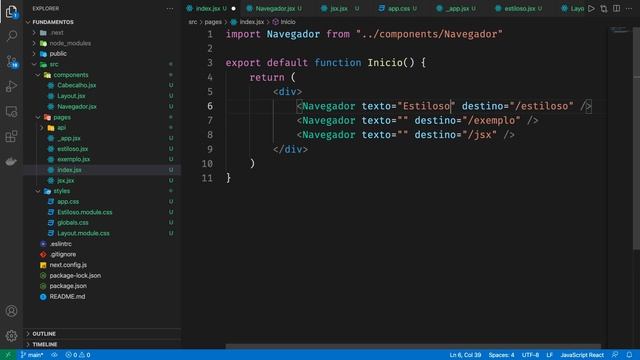Click the editor horizontal scrollbar
This screenshot has width=640, height=360.
413,346
